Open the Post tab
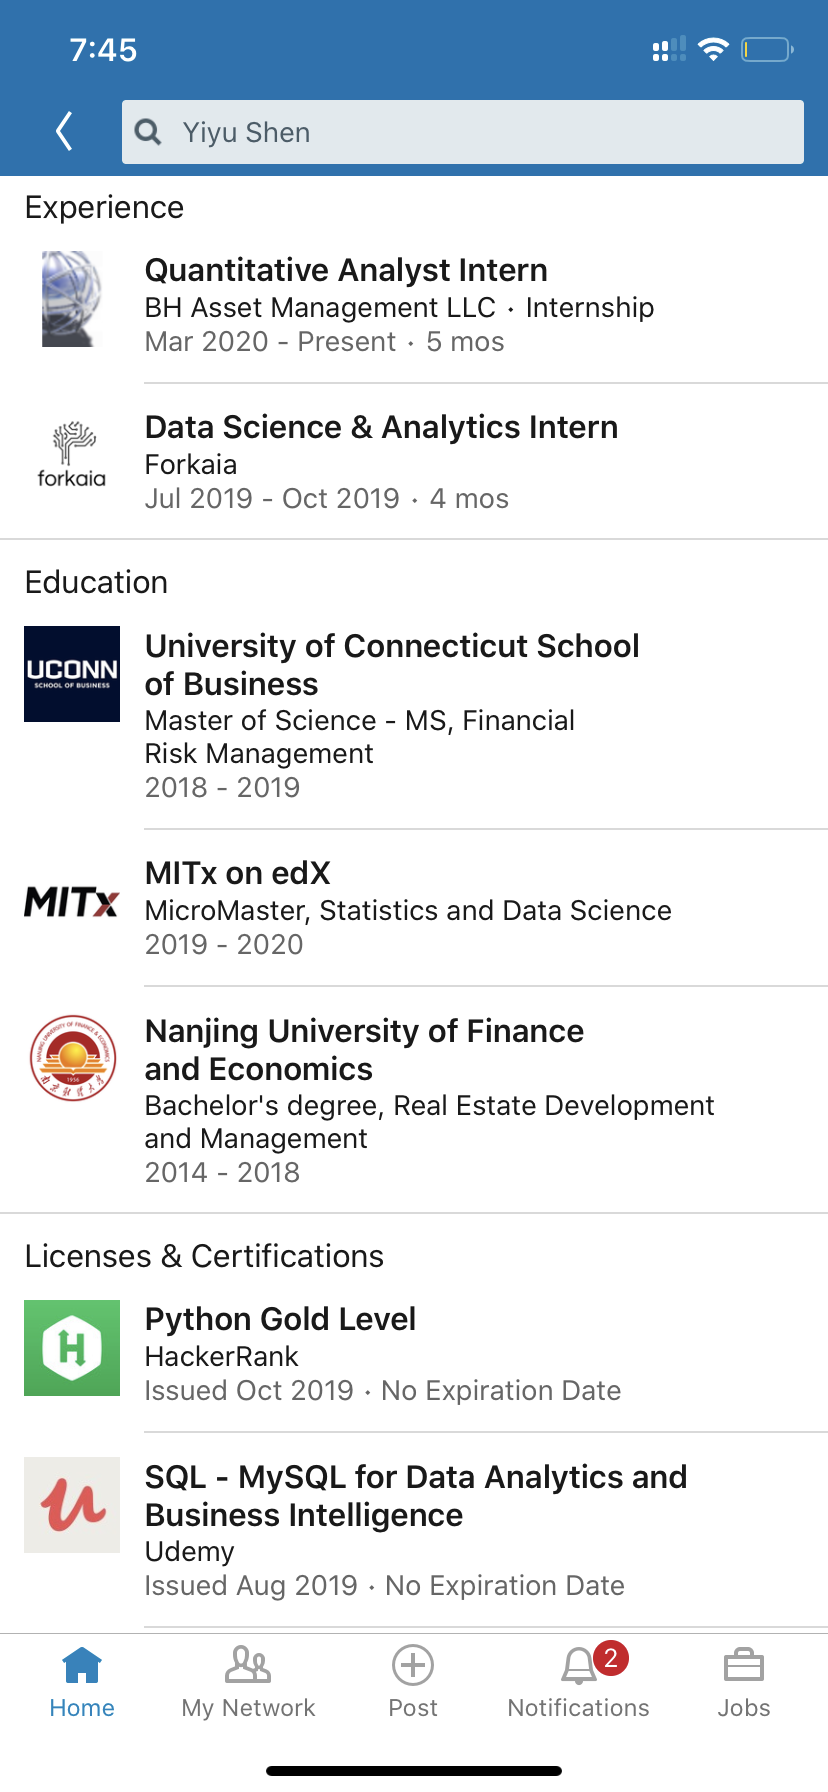Viewport: 828px width, 1792px height. [413, 1682]
